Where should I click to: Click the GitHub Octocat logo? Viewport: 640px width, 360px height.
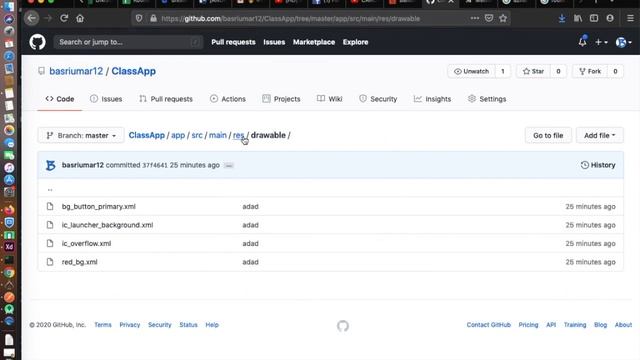(38, 42)
